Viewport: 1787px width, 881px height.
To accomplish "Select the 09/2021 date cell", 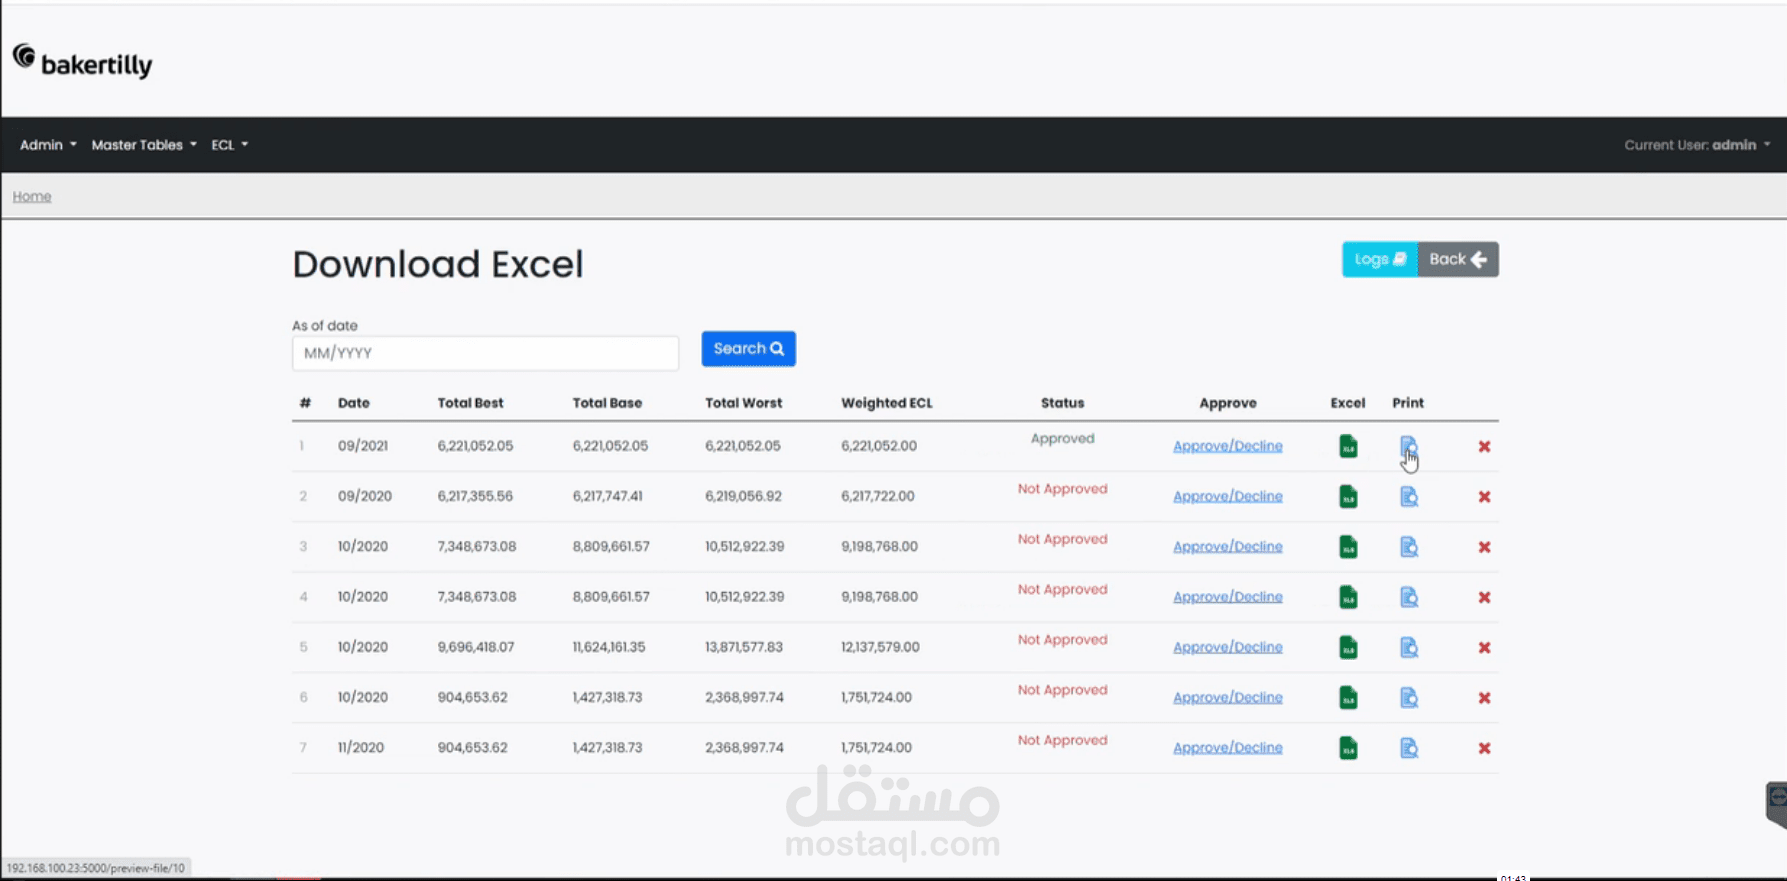I will (363, 446).
